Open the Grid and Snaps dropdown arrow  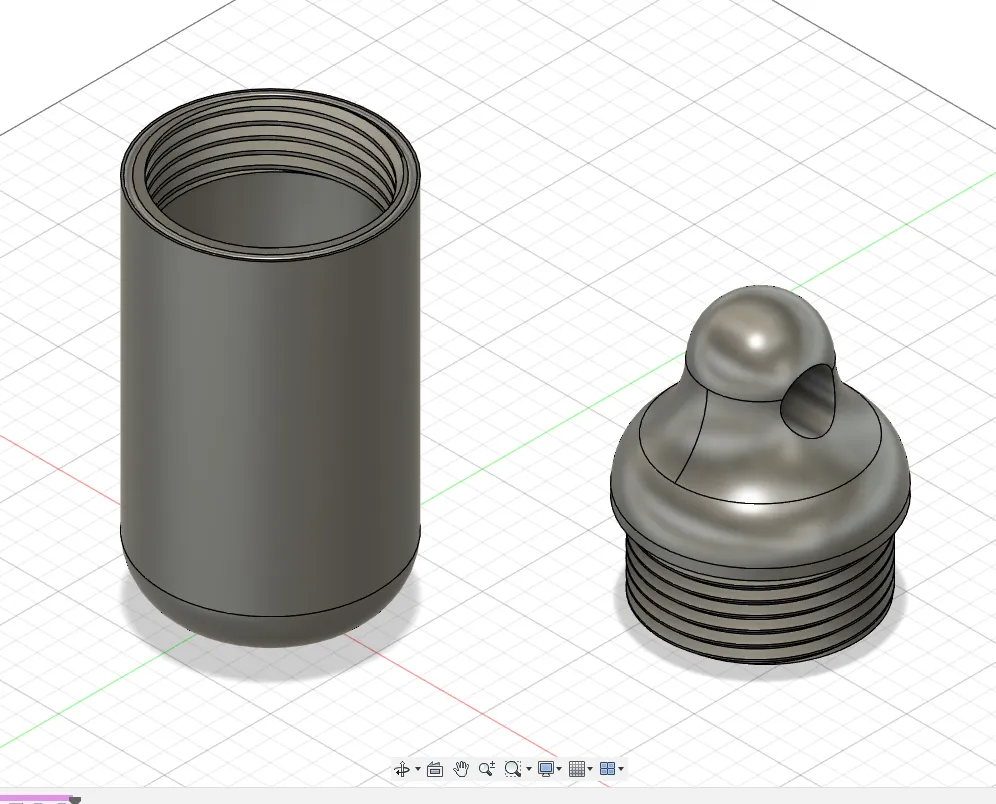(590, 769)
